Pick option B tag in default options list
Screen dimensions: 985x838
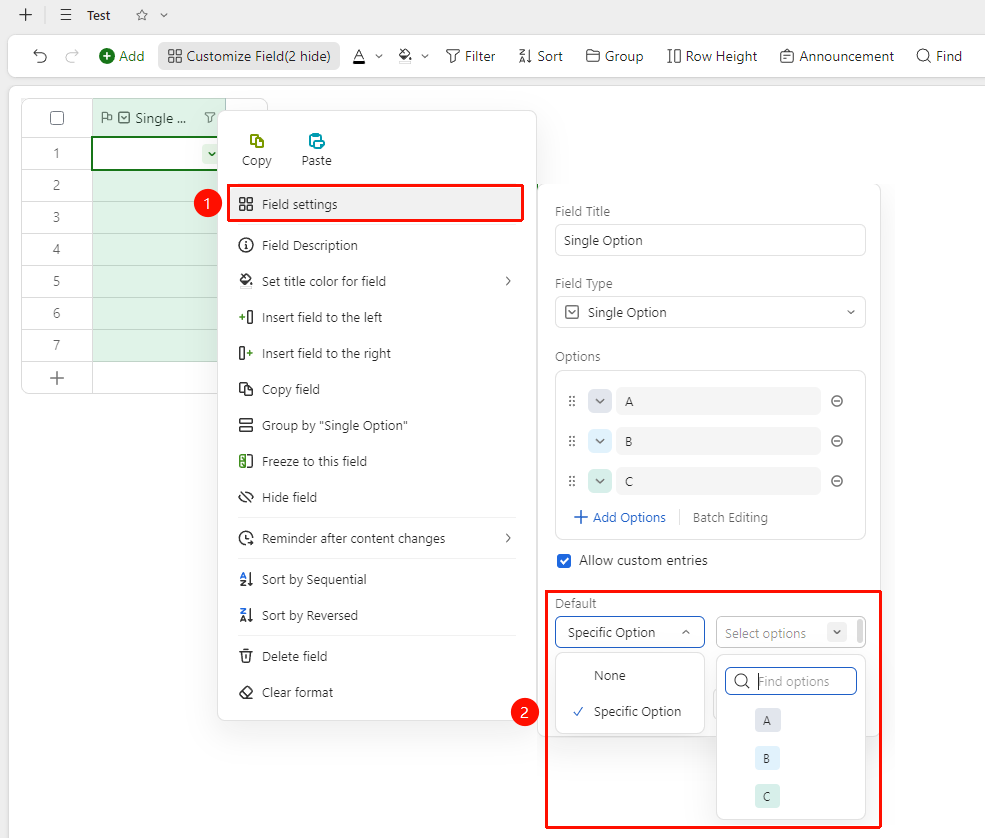[766, 759]
